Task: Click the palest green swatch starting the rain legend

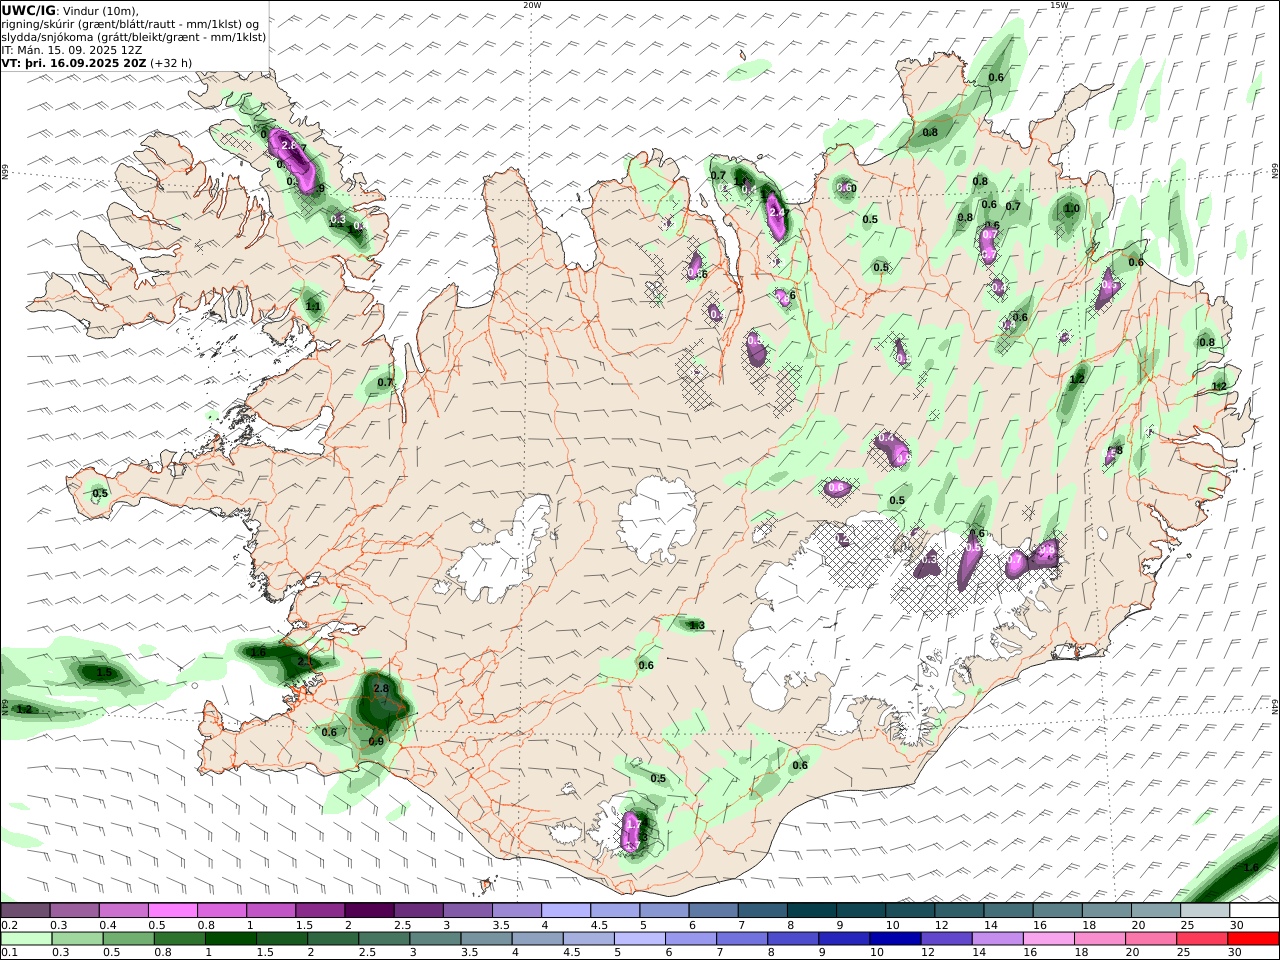Action: 26,939
